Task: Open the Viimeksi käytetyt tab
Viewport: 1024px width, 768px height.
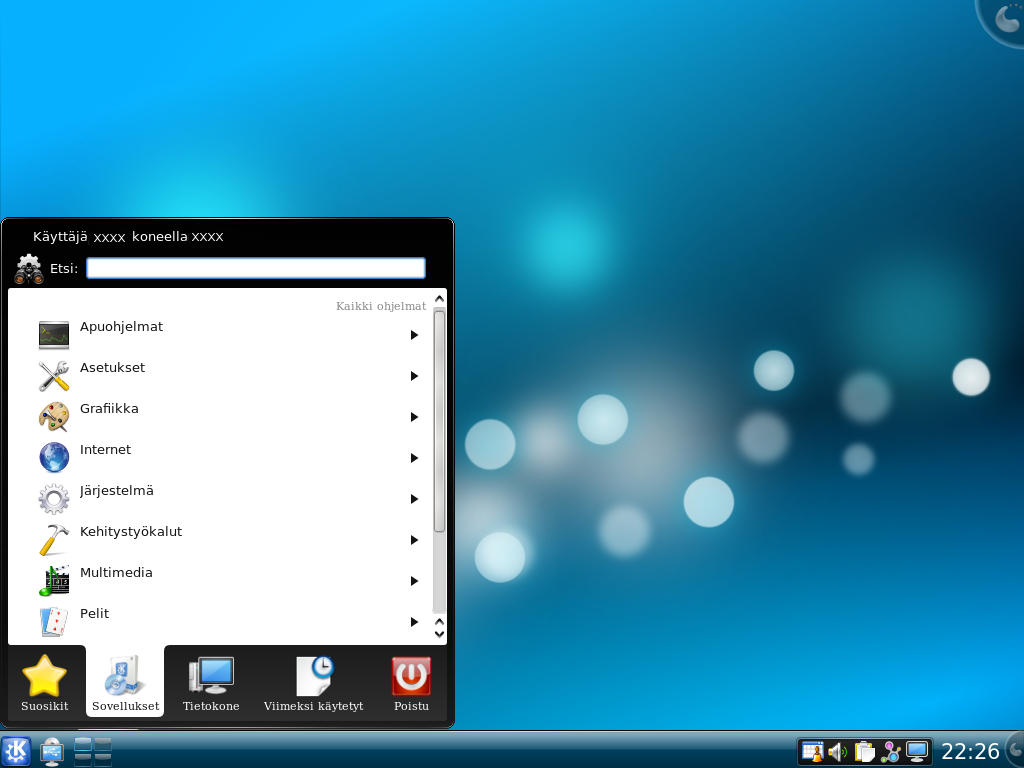Action: [313, 685]
